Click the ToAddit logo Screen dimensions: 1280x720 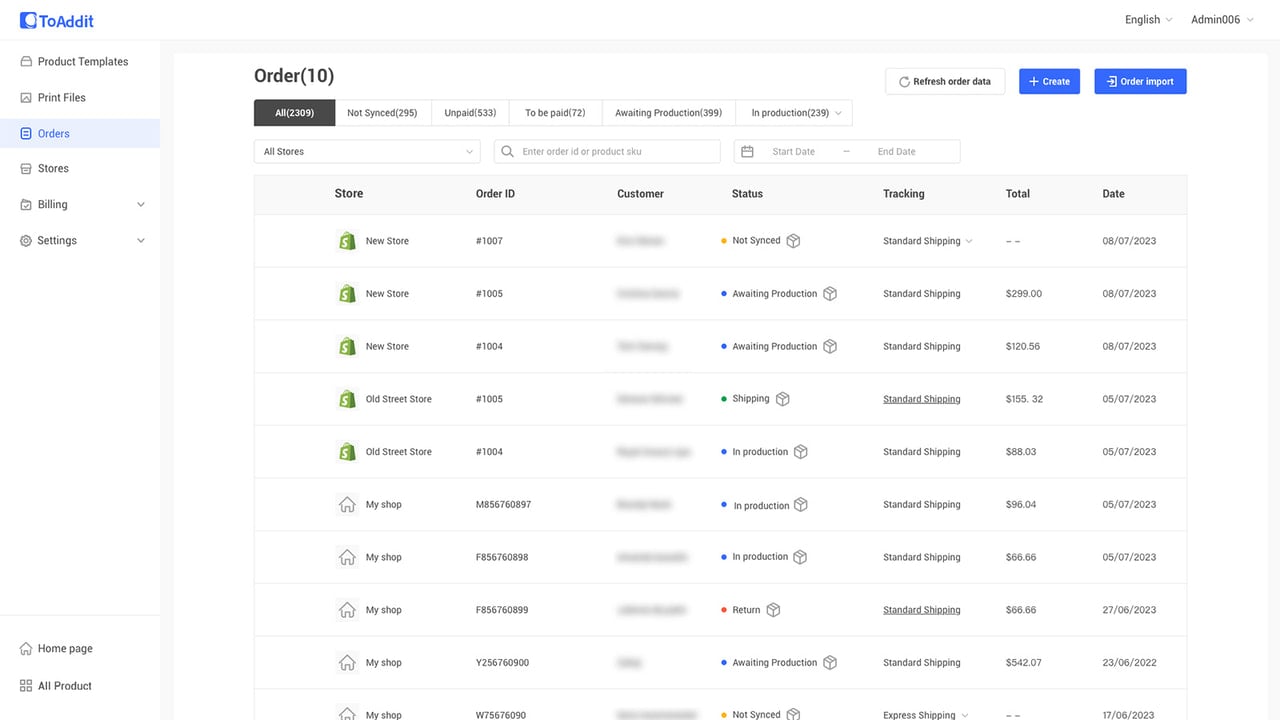[x=57, y=20]
